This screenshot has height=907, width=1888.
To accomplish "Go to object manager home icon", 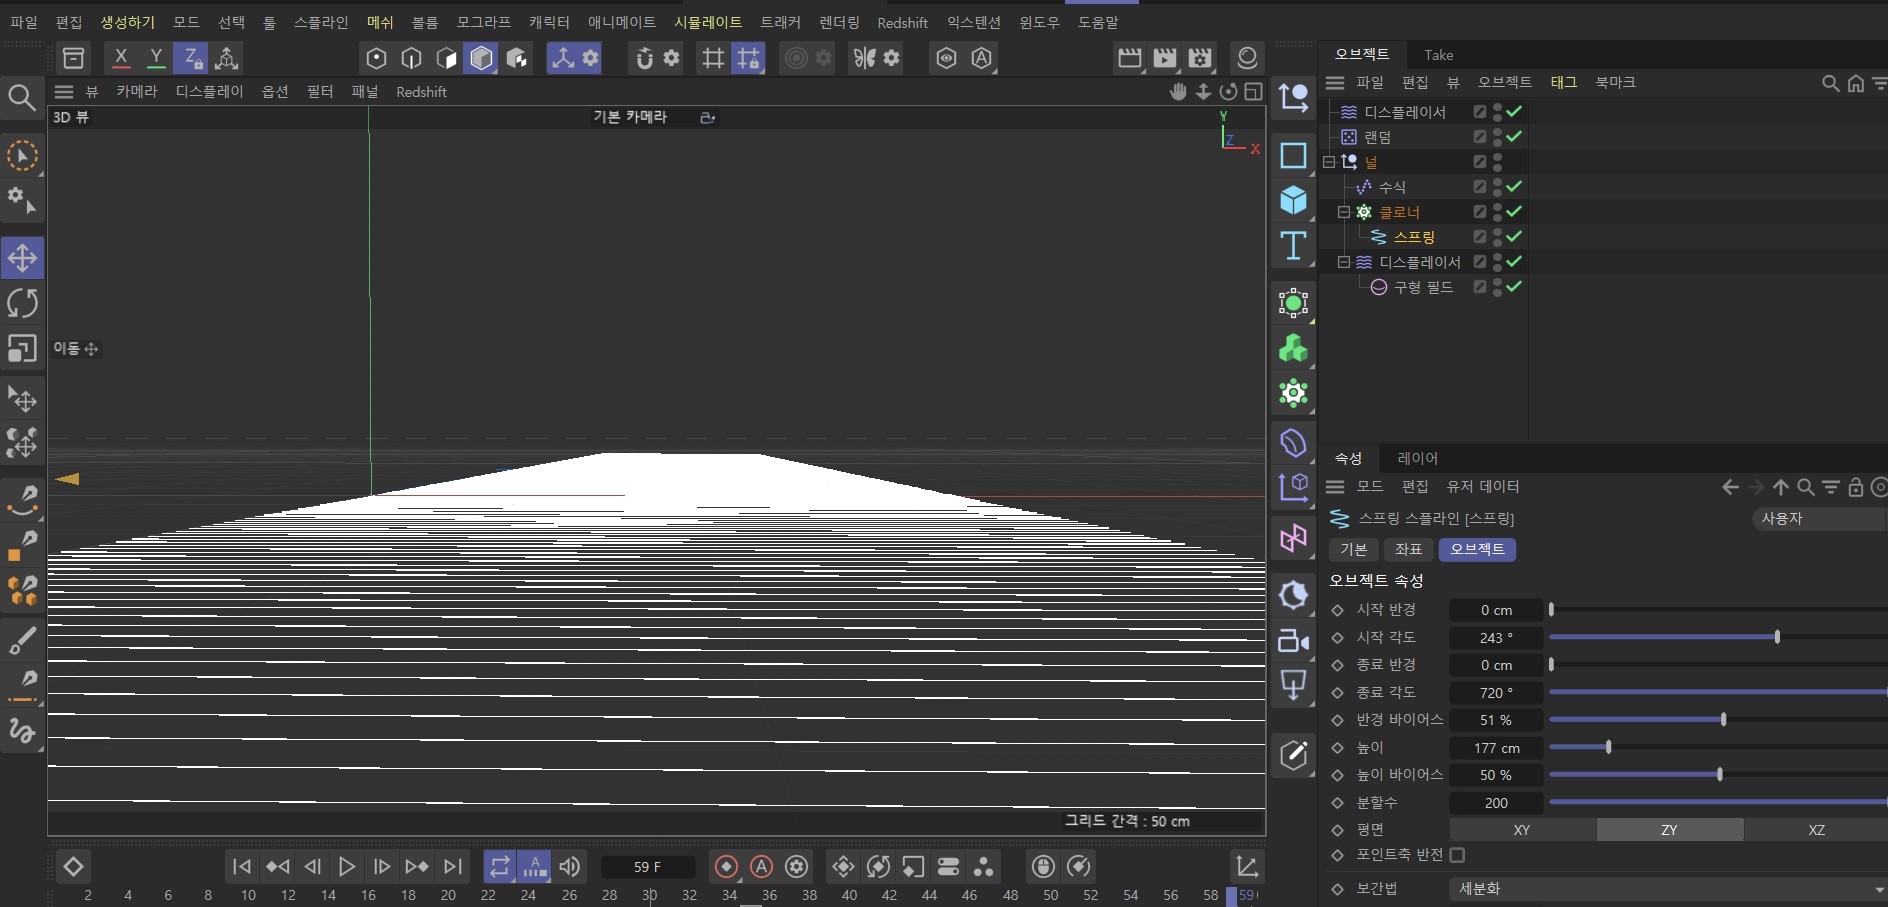I will tap(1856, 83).
